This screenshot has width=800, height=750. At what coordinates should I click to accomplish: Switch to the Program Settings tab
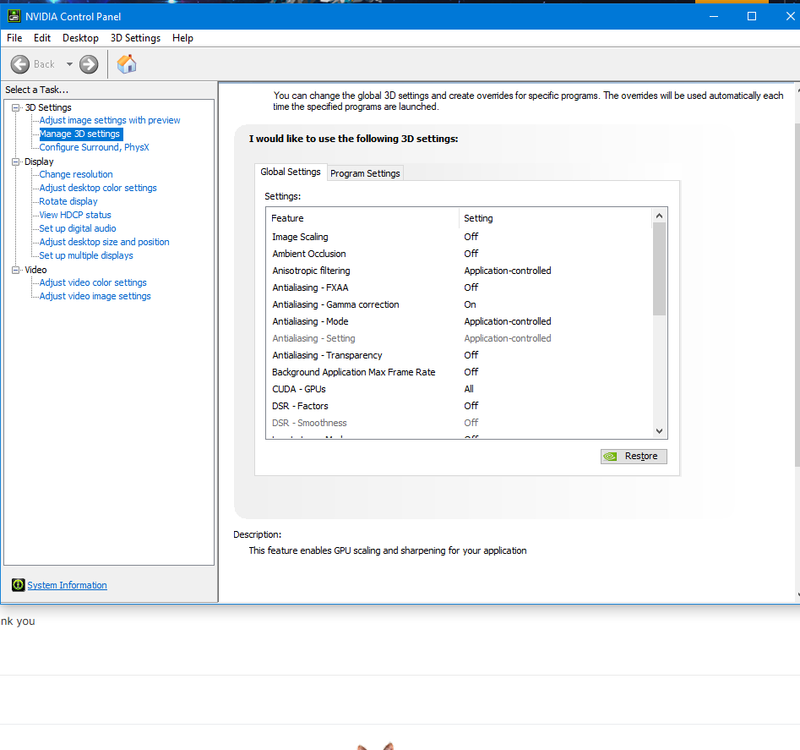tap(365, 173)
